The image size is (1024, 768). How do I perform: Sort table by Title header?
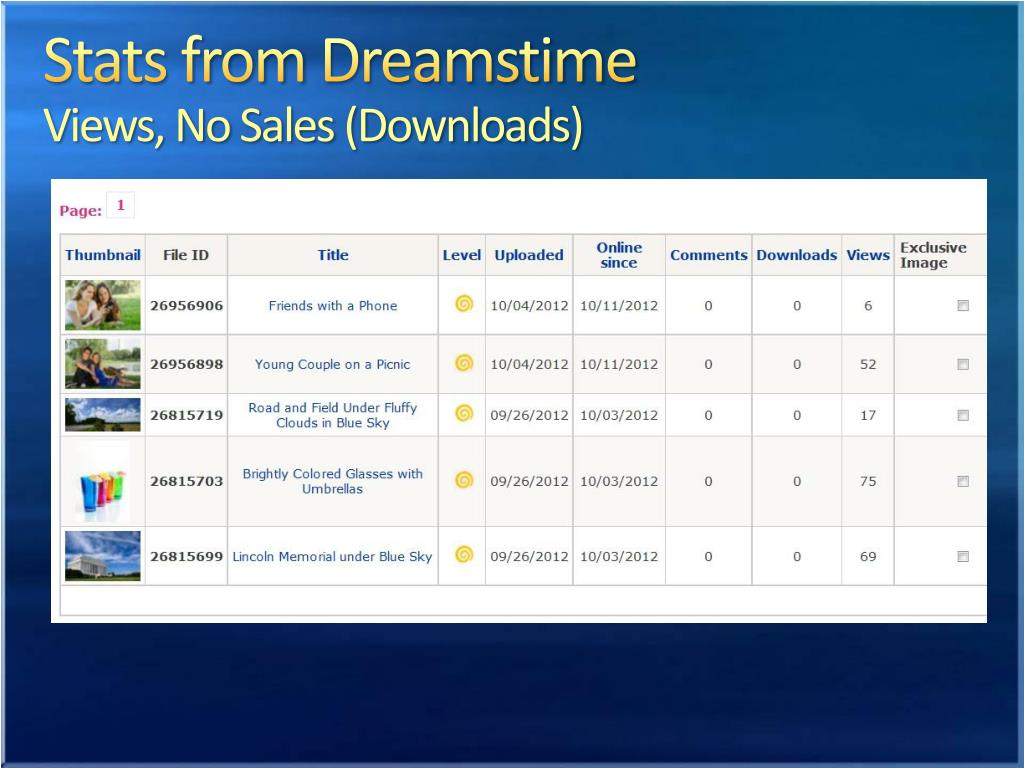click(333, 255)
